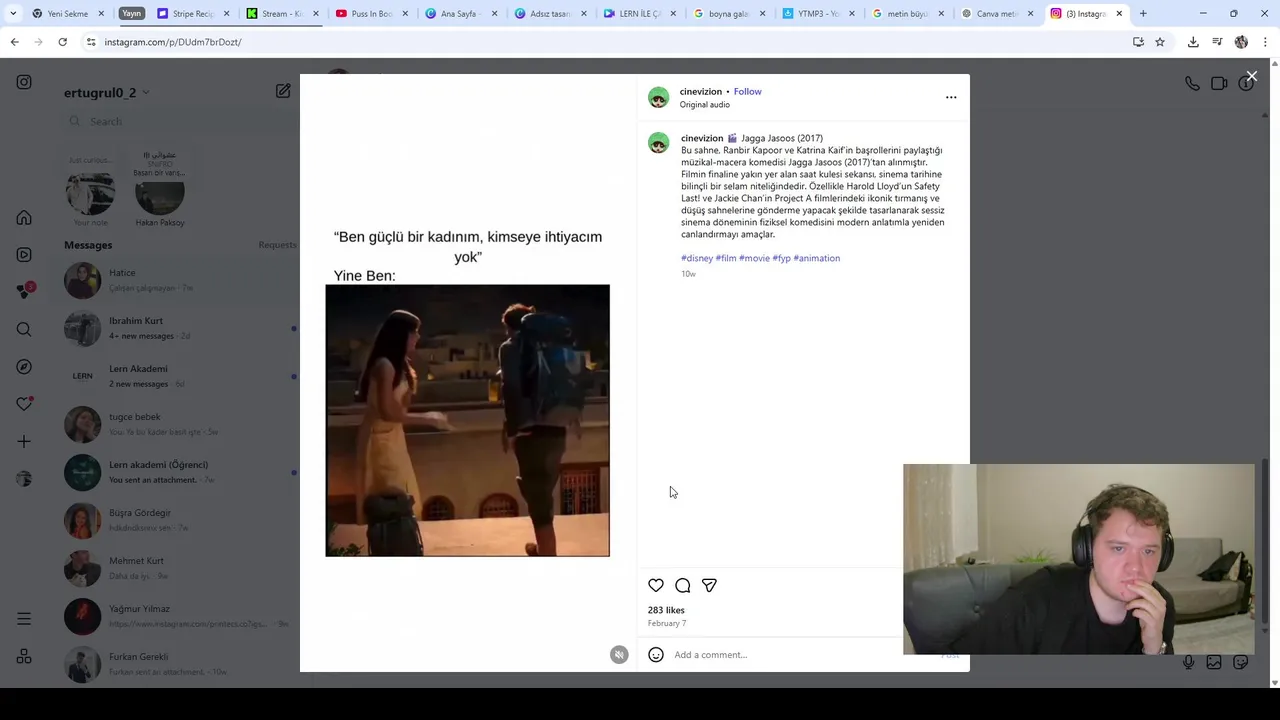1280x720 pixels.
Task: Switch to the Yeni Sekme tab
Action: 68,14
